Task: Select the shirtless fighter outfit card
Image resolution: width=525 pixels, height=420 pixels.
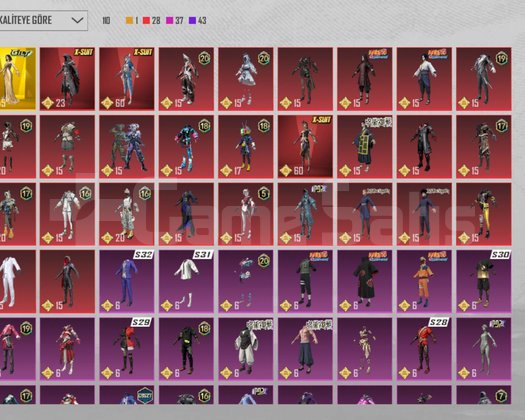Action: (305, 349)
